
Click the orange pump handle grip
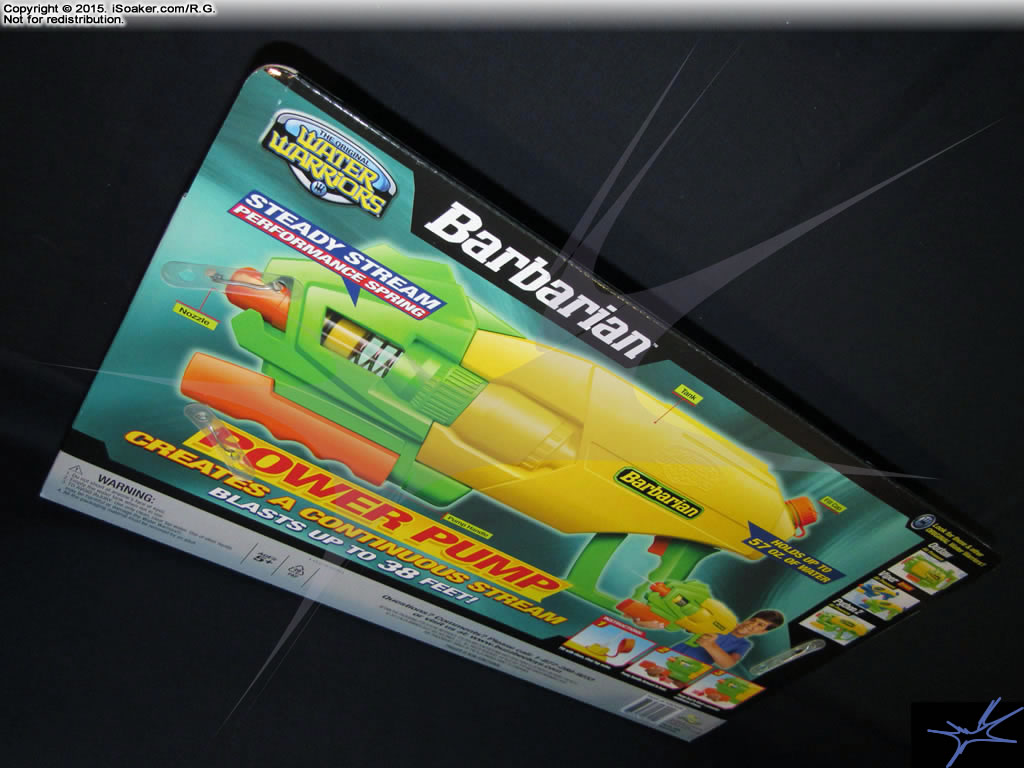pyautogui.click(x=285, y=418)
